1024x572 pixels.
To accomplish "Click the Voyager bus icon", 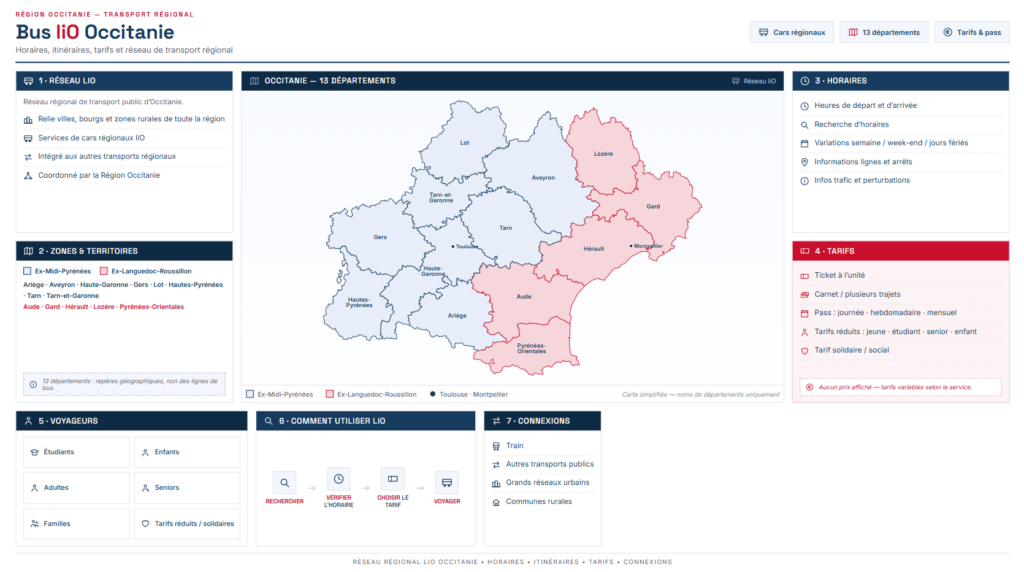I will click(447, 483).
